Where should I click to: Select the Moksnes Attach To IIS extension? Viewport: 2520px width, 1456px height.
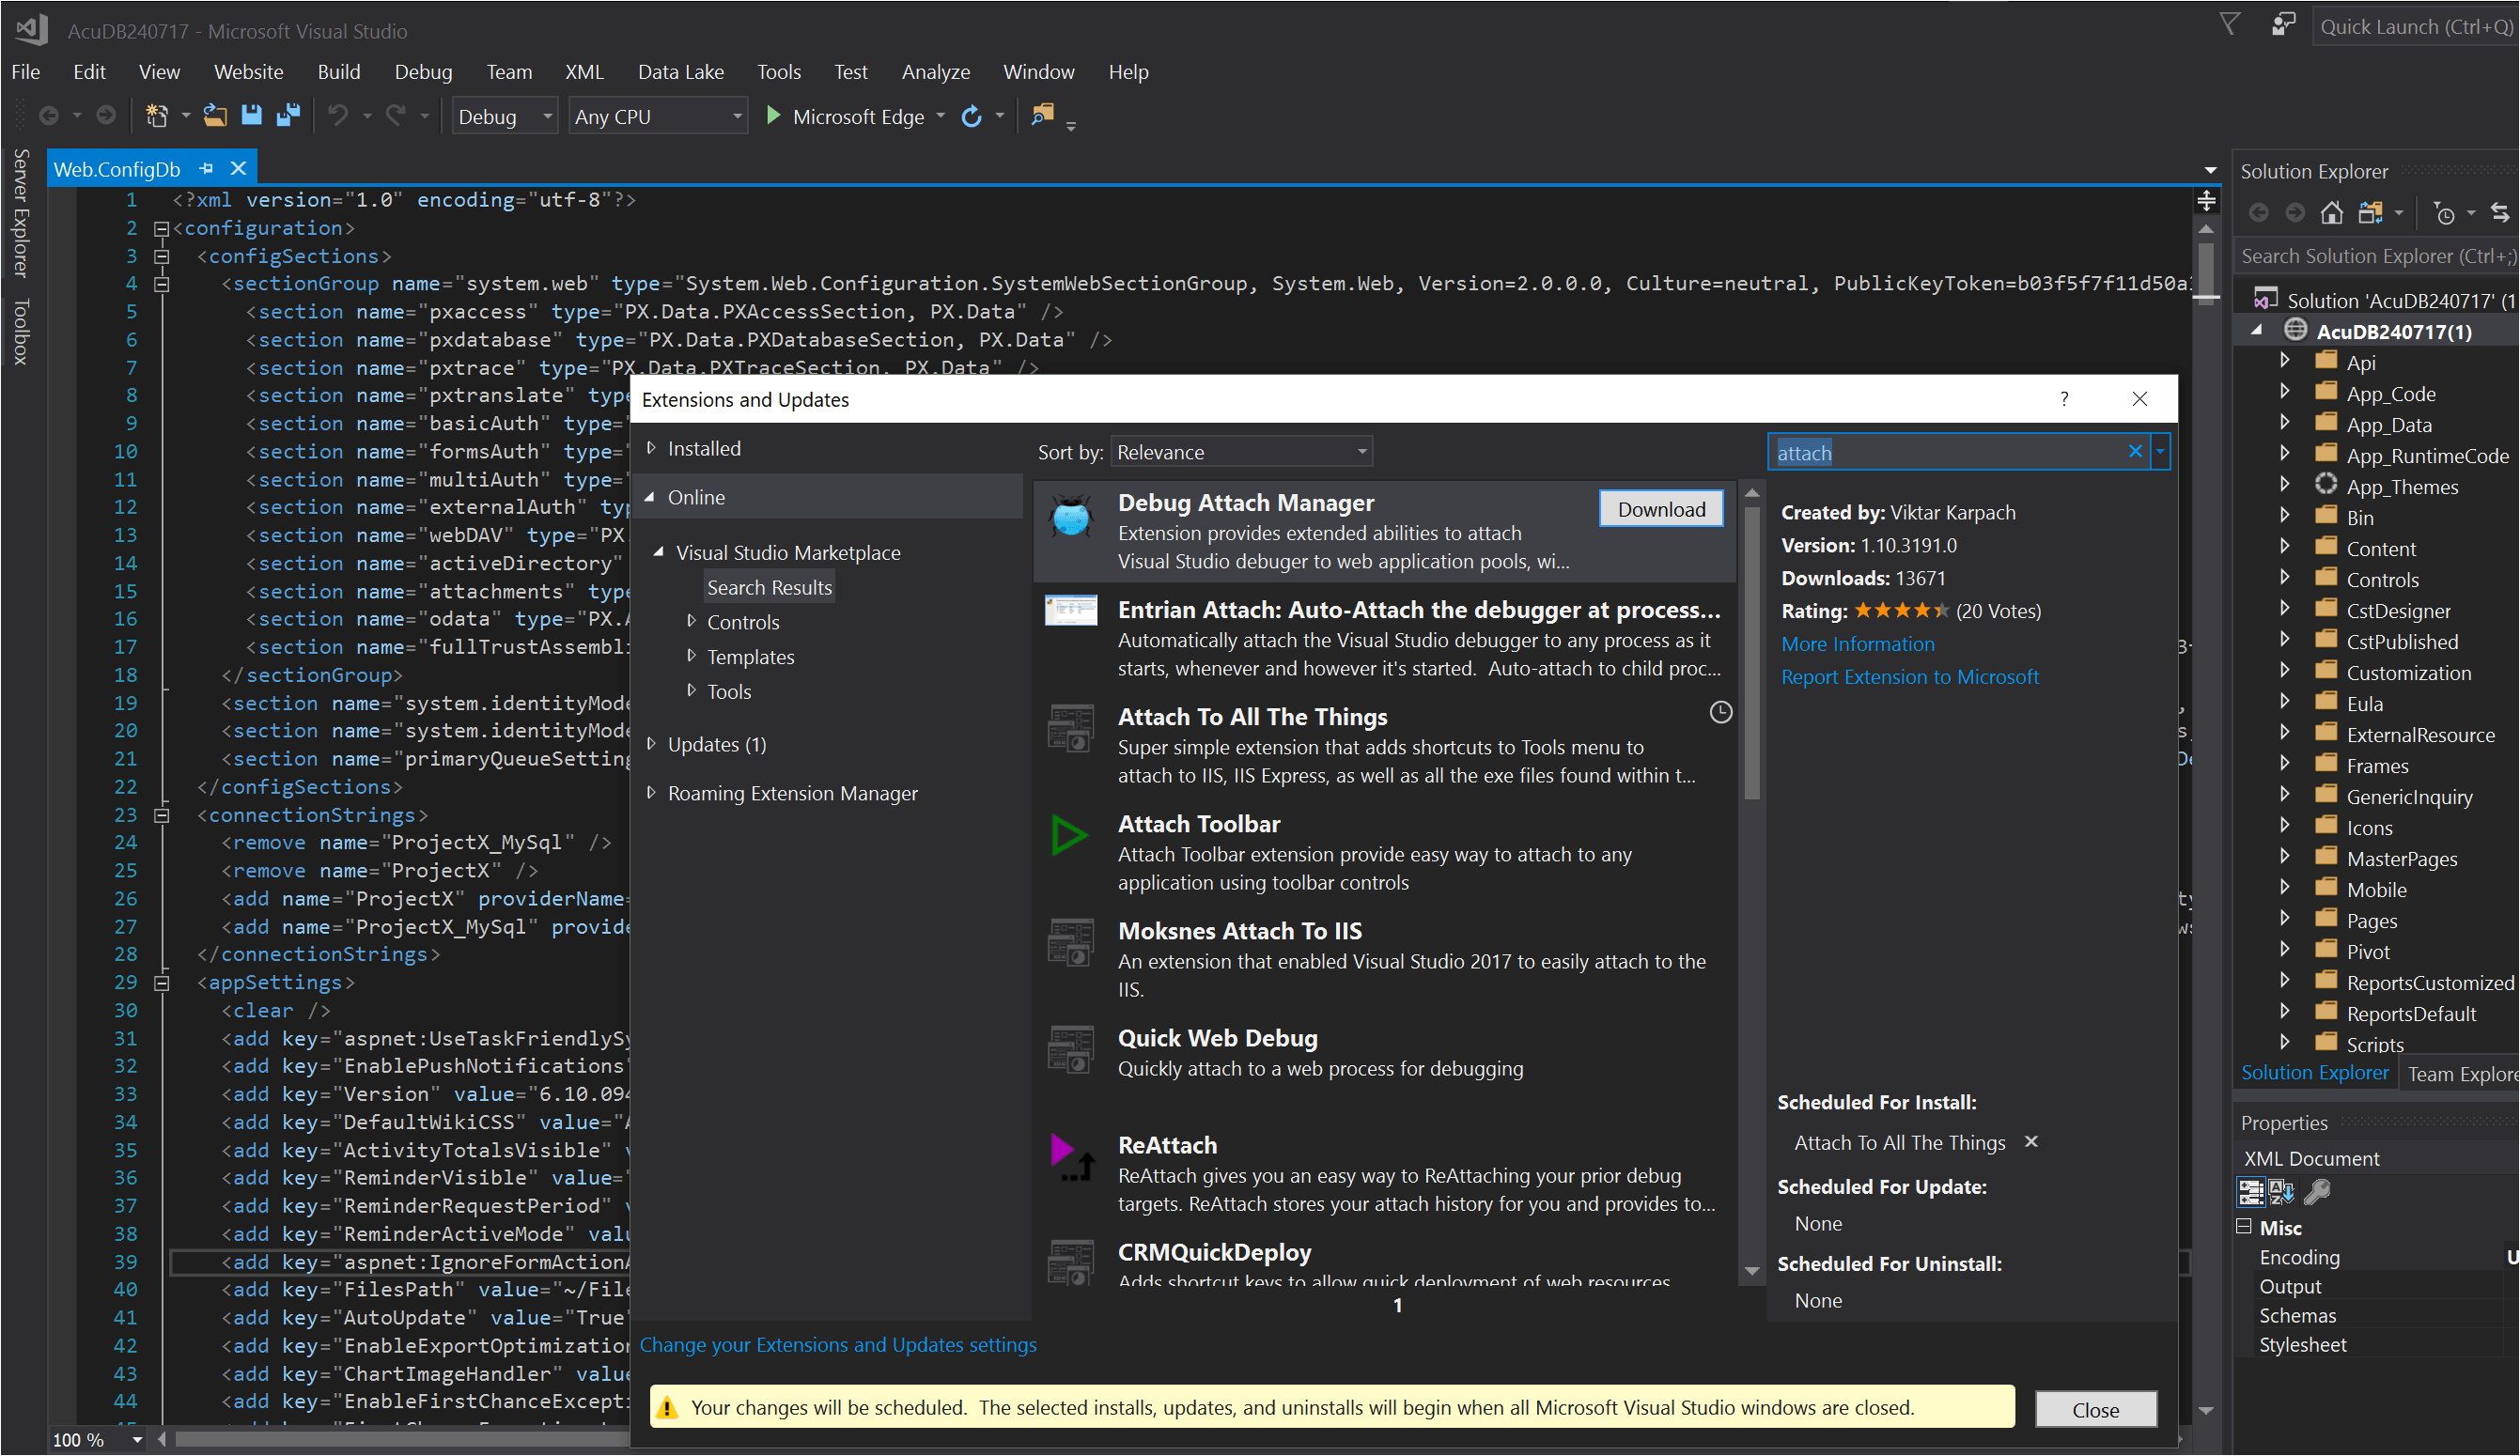[1385, 959]
